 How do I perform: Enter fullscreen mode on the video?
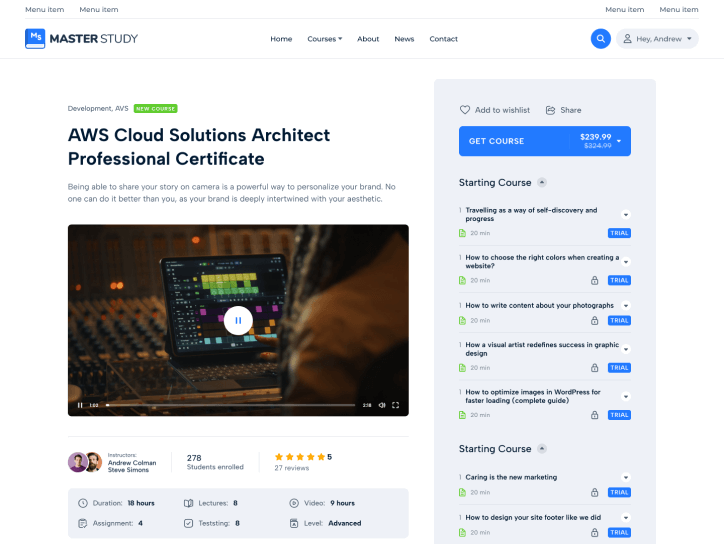tap(396, 405)
